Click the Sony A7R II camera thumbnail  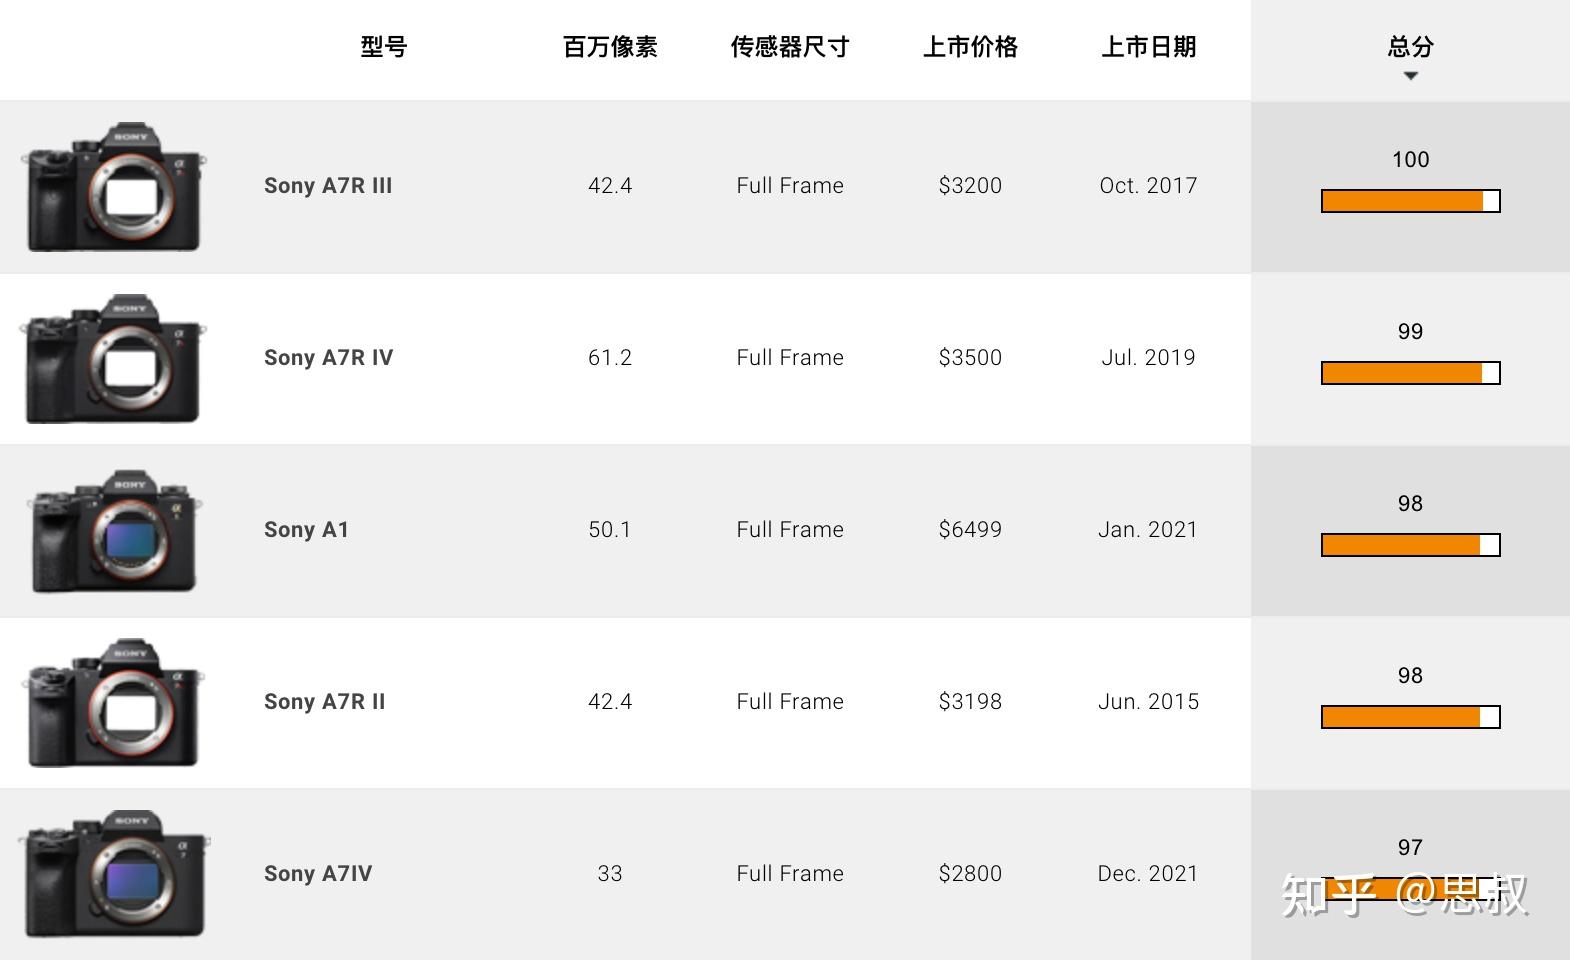click(113, 701)
